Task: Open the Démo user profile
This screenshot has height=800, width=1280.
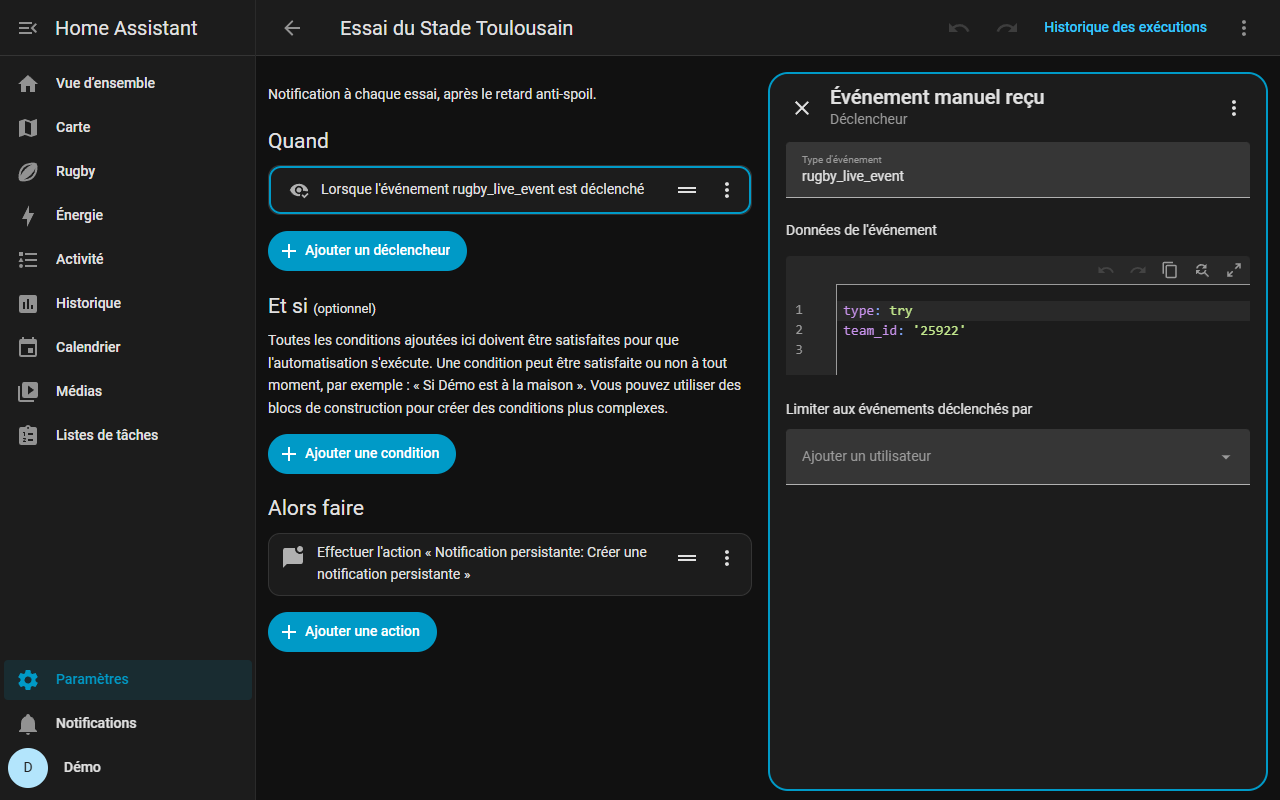Action: pos(128,767)
